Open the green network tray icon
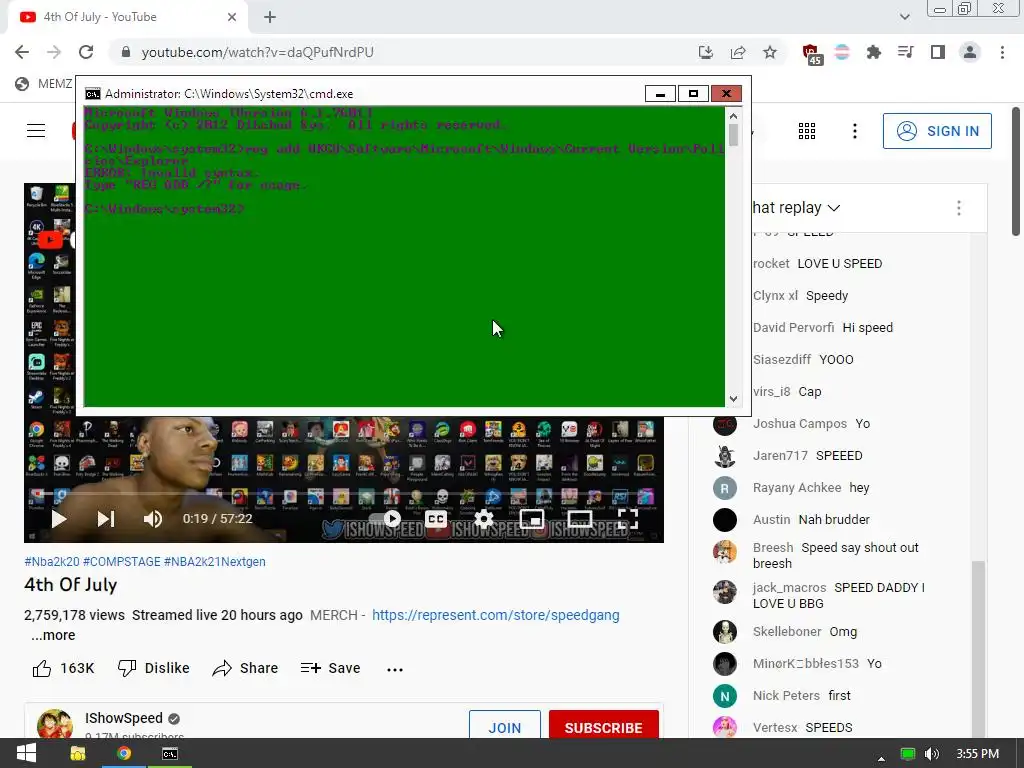This screenshot has width=1024, height=768. (x=908, y=754)
